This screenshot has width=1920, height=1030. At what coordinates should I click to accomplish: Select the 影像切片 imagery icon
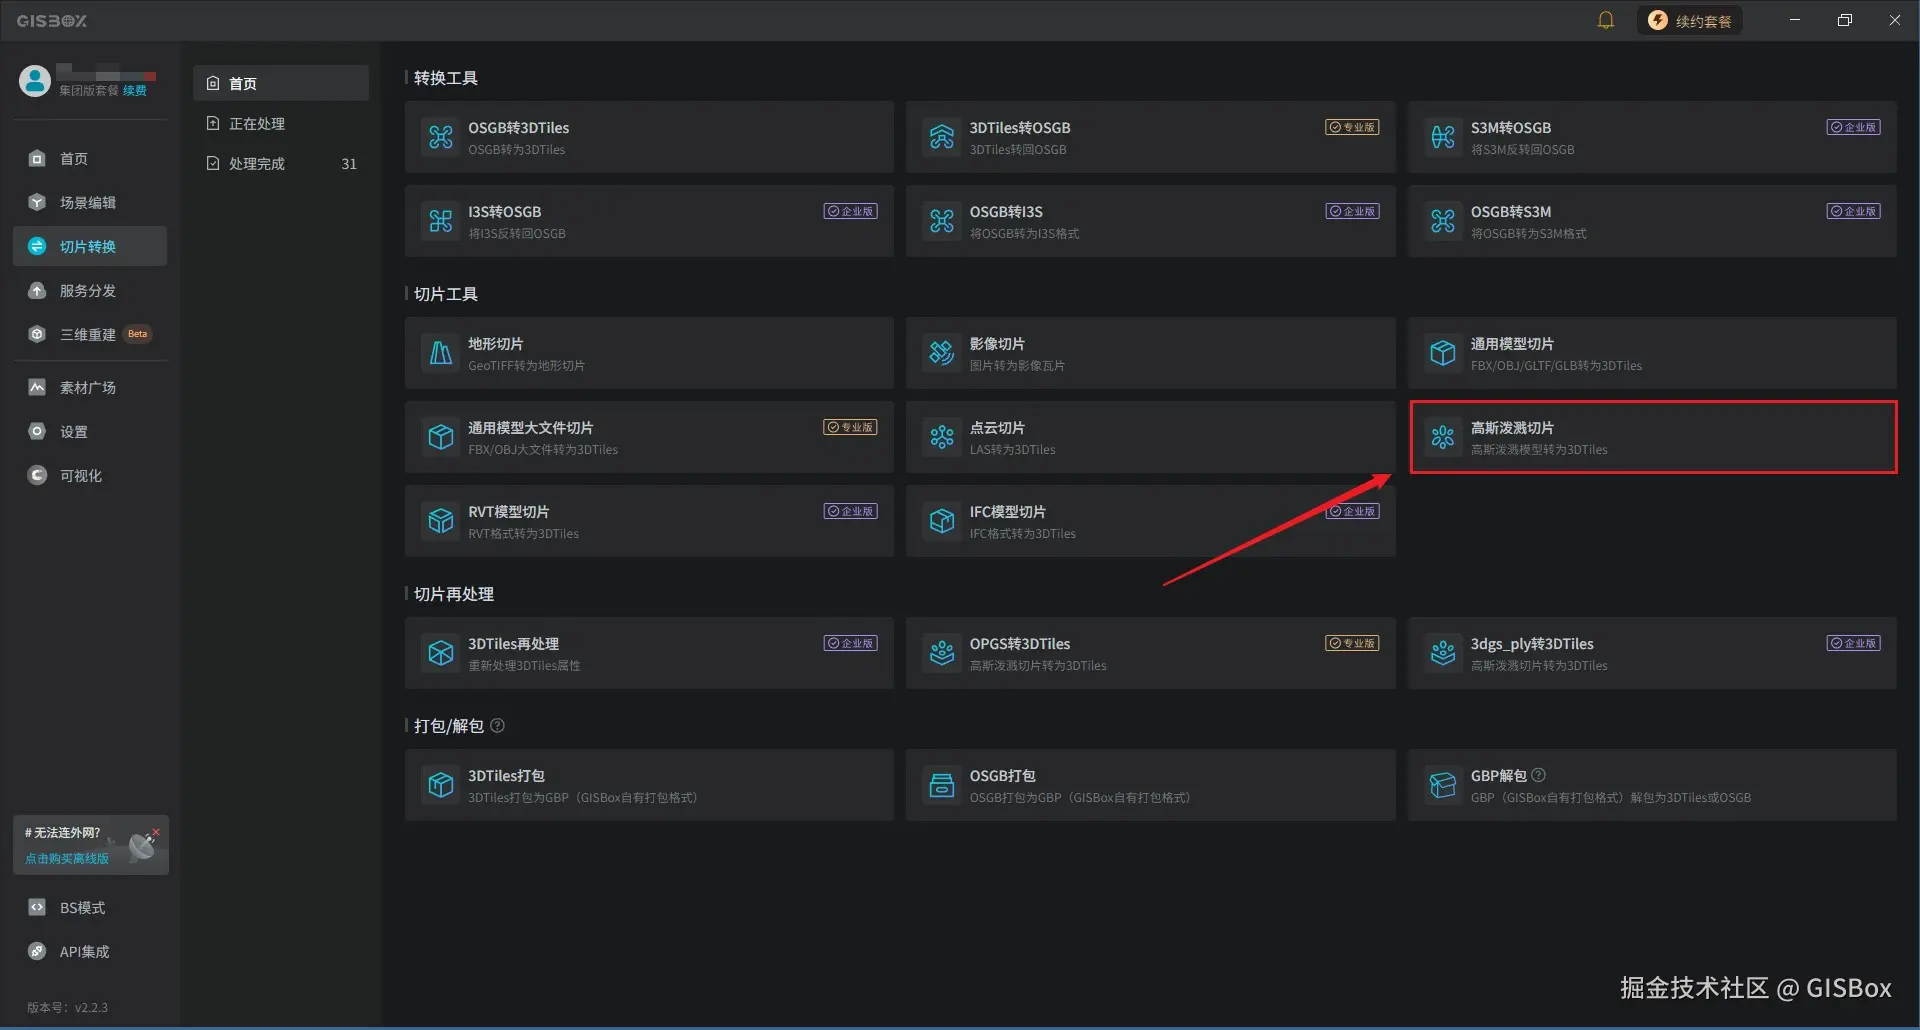pyautogui.click(x=942, y=353)
